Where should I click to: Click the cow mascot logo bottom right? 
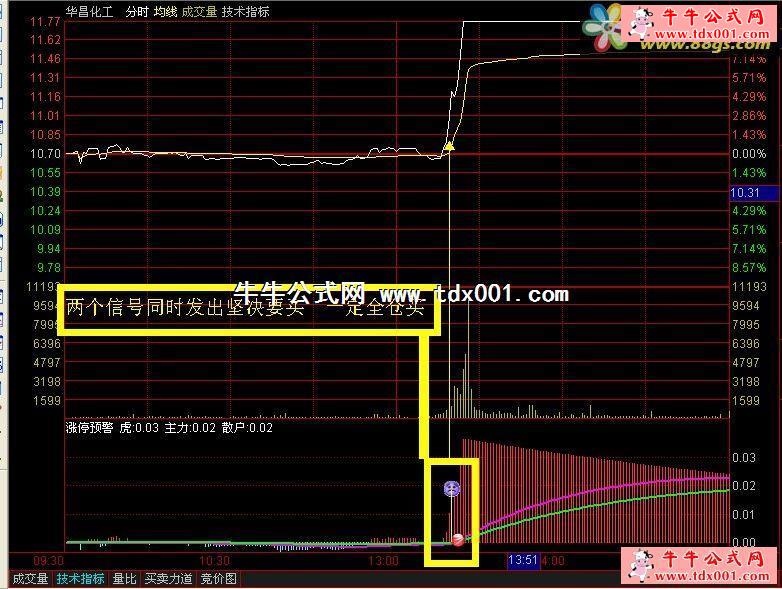(x=641, y=565)
